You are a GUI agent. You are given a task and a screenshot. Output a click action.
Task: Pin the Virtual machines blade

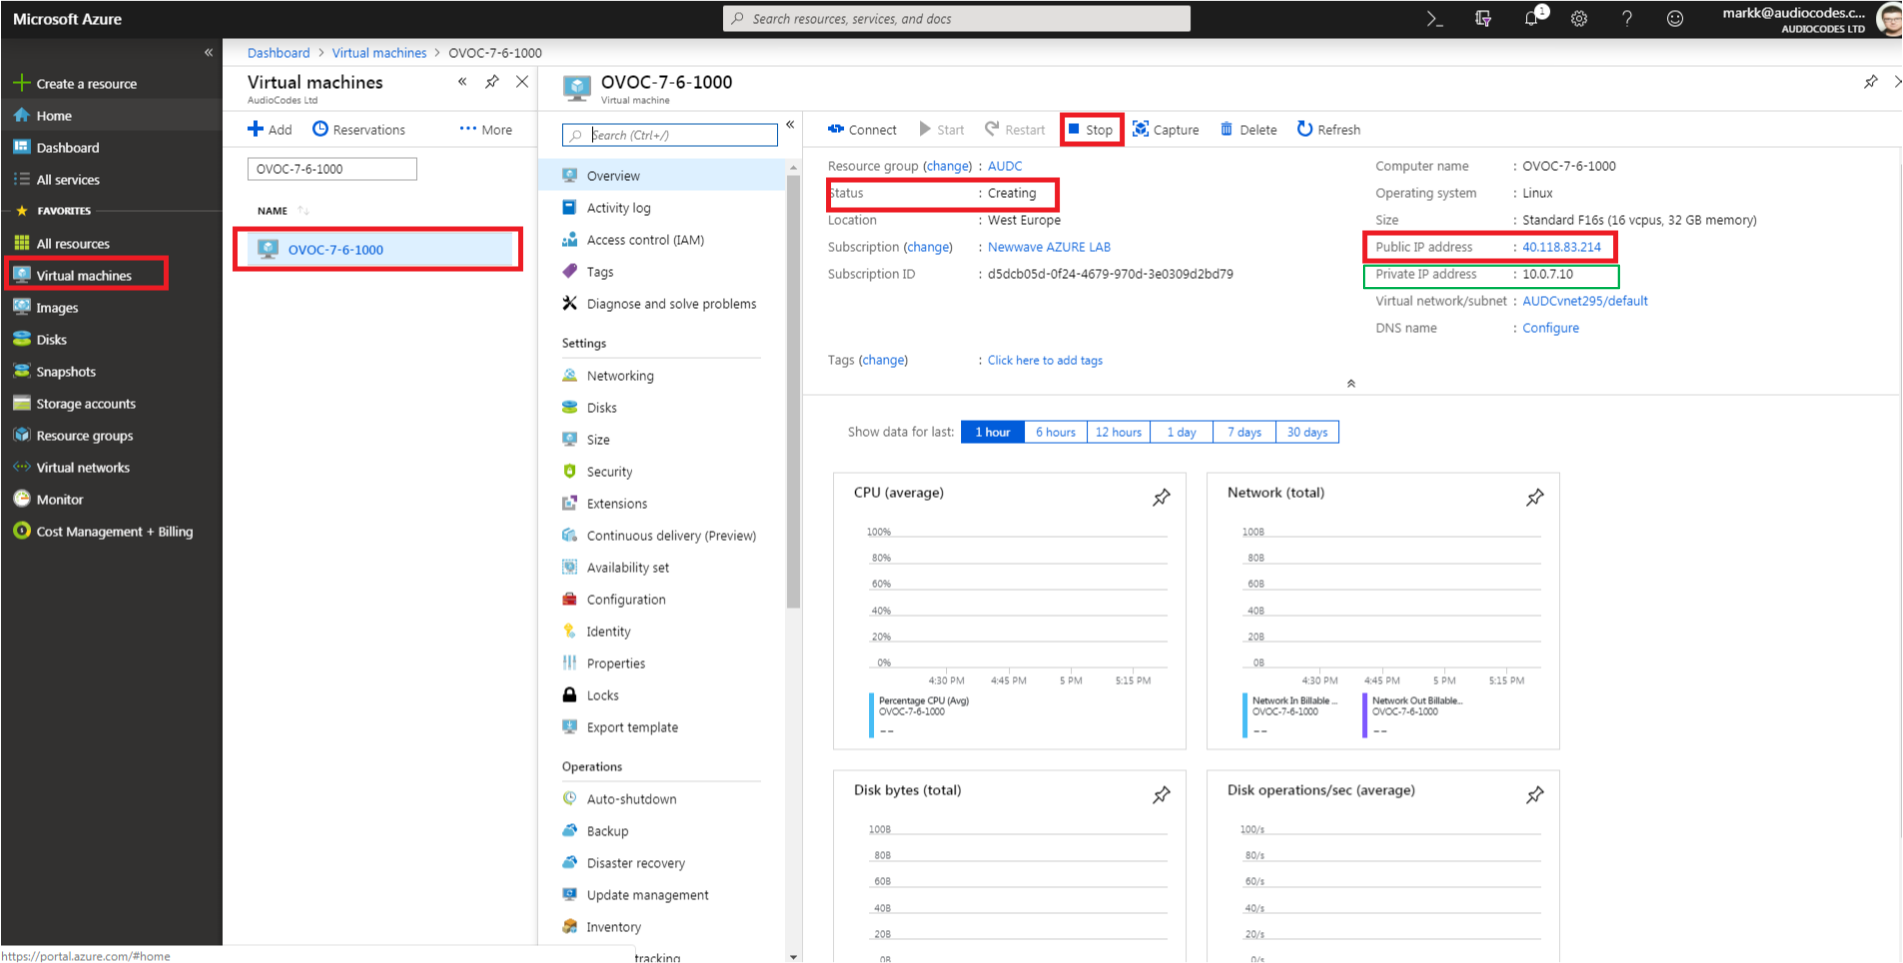[492, 82]
